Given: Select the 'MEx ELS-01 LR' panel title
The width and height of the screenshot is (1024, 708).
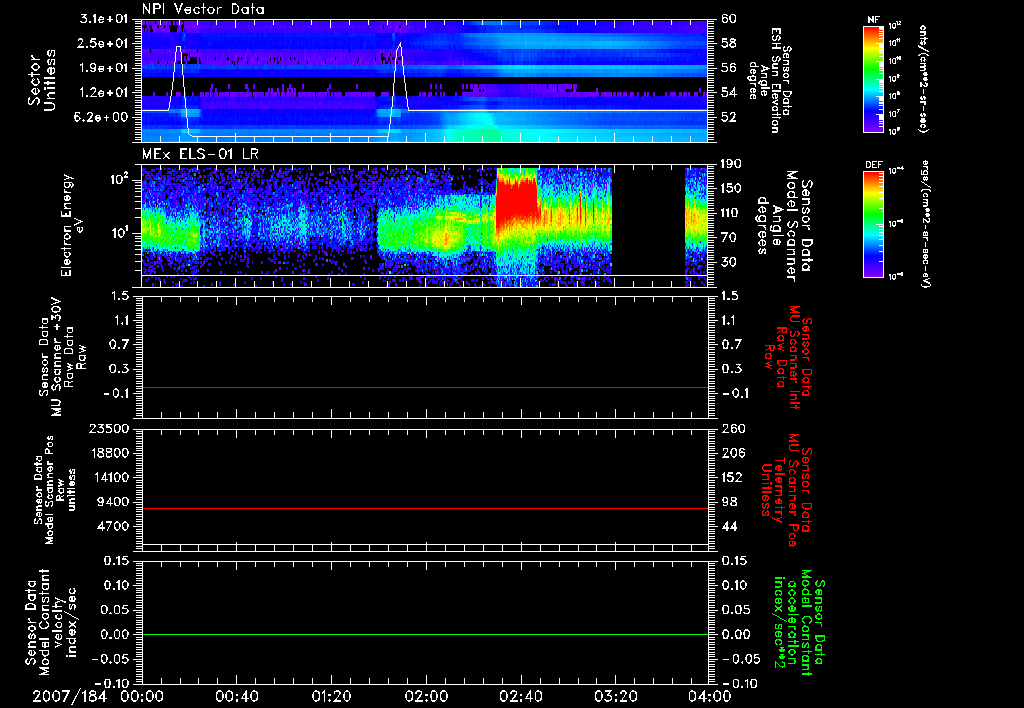Looking at the screenshot, I should coord(200,154).
